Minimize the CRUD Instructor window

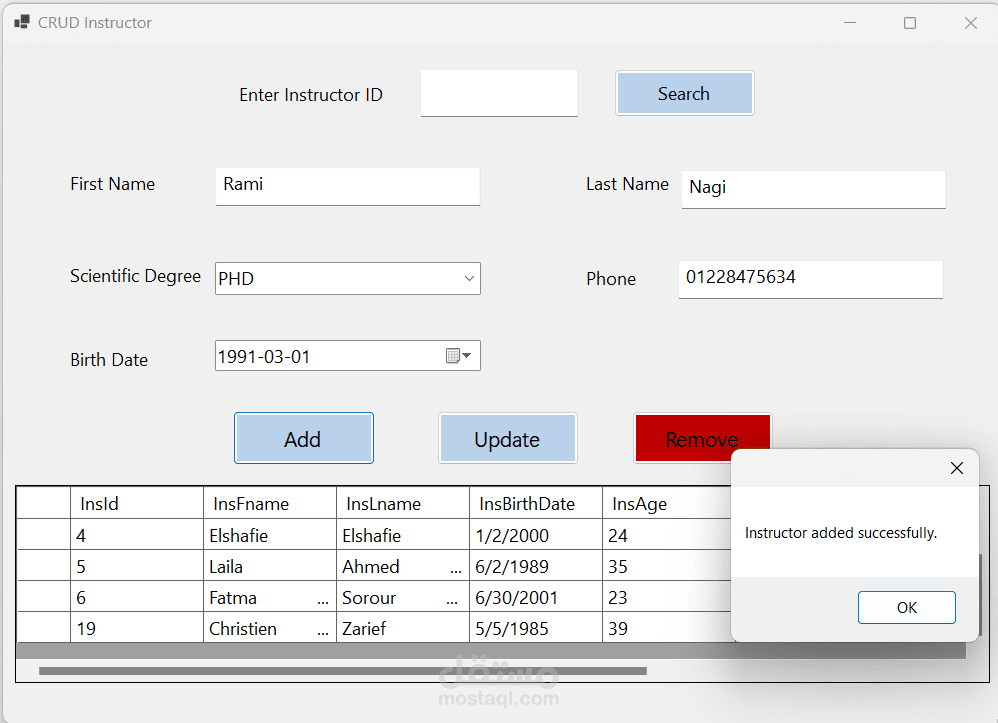pyautogui.click(x=850, y=22)
